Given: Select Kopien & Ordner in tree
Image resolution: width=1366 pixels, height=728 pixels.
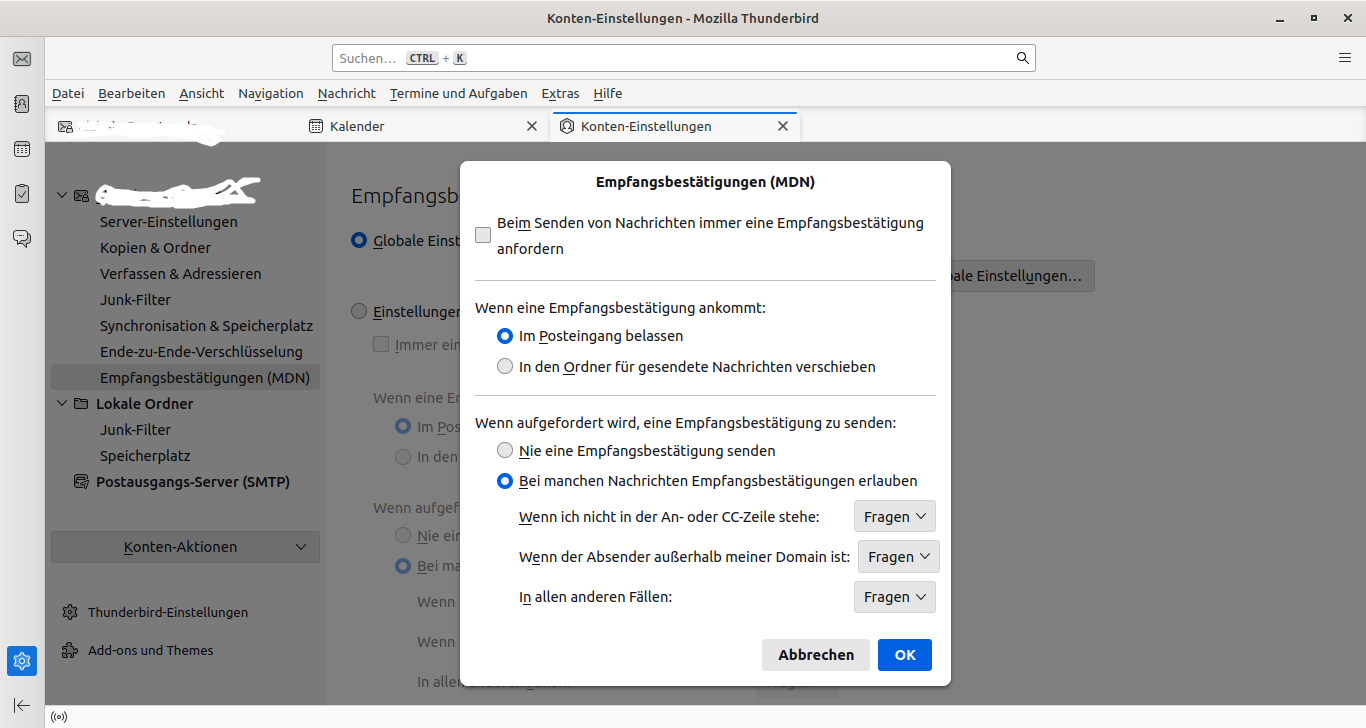Looking at the screenshot, I should 156,248.
